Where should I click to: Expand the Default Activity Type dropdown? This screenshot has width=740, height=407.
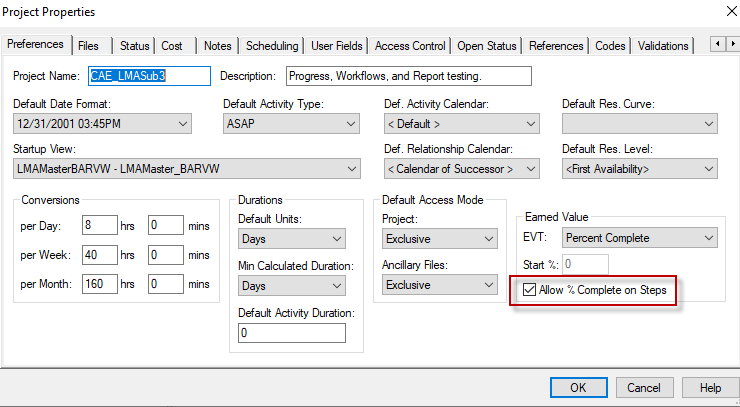coord(291,124)
